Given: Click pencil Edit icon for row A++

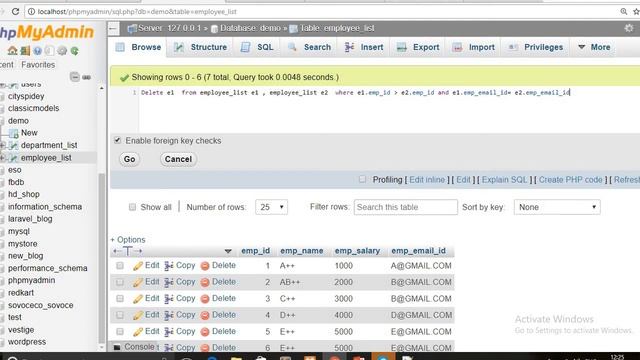Looking at the screenshot, I should (138, 266).
